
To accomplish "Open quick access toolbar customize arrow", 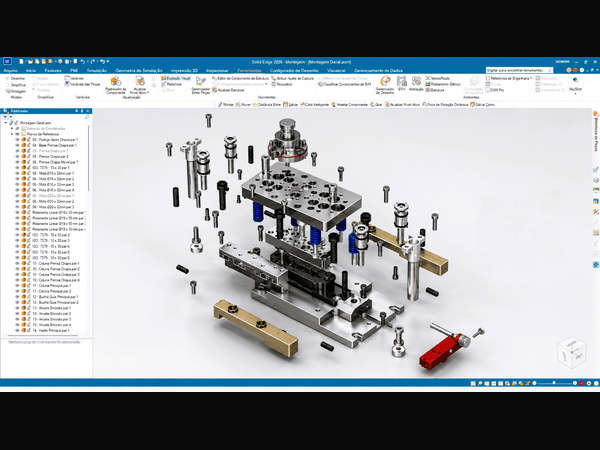I will [108, 61].
